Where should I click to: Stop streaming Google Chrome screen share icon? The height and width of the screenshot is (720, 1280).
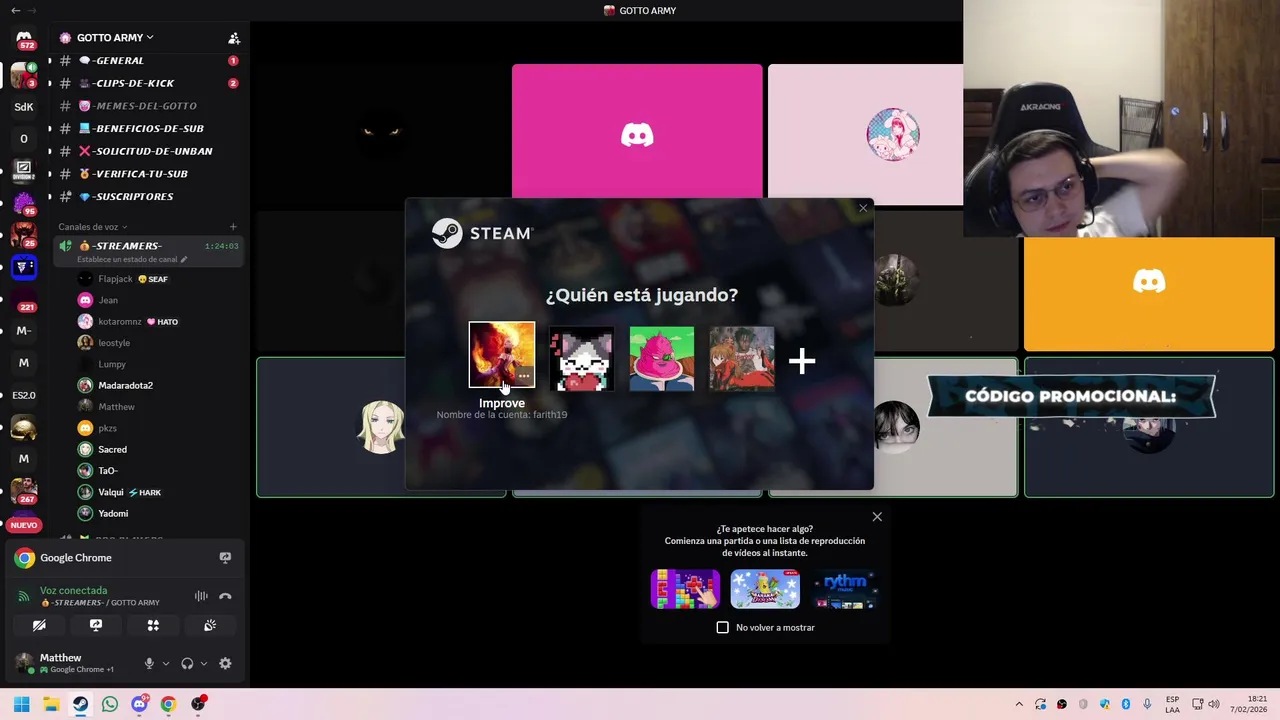[225, 558]
